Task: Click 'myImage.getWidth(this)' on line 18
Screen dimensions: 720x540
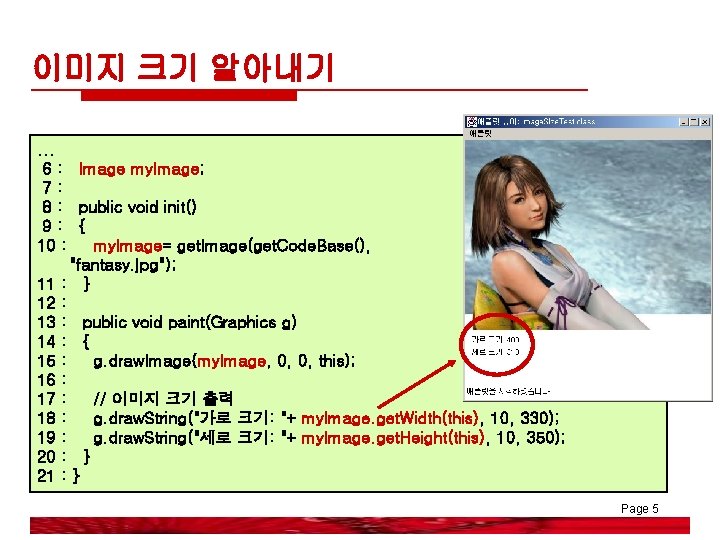Action: click(390, 418)
